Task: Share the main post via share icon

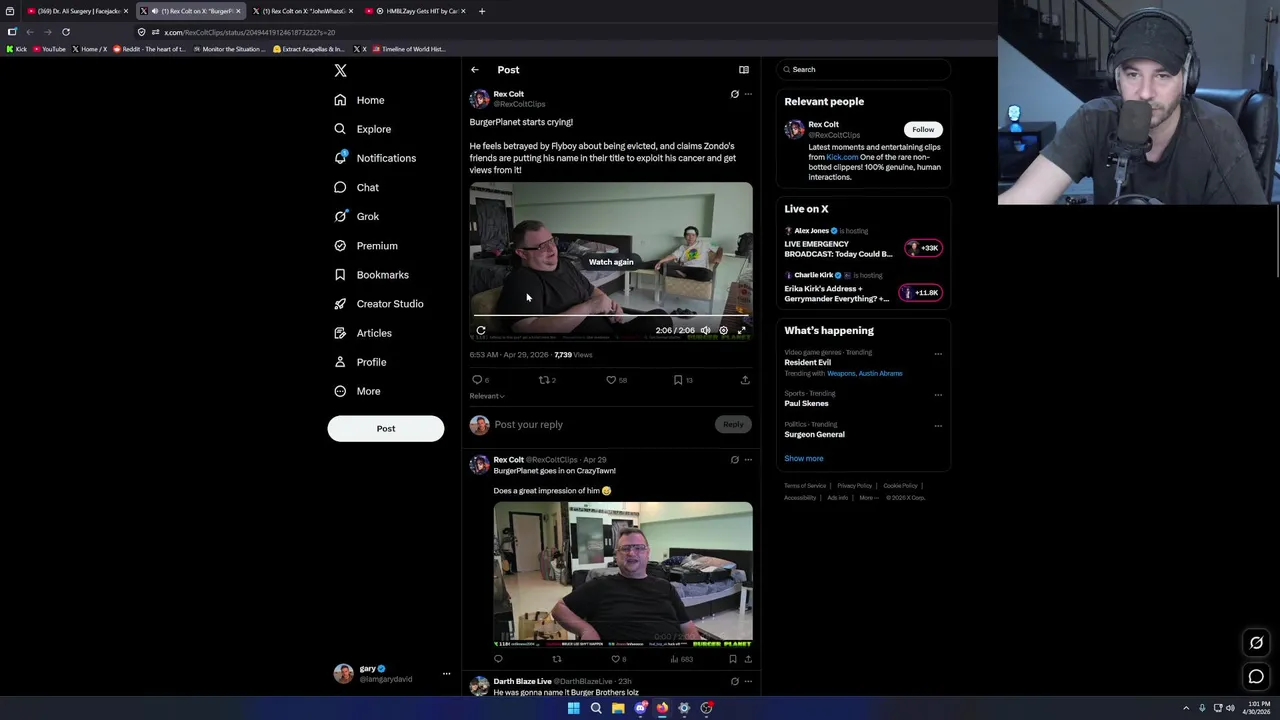Action: click(x=745, y=380)
